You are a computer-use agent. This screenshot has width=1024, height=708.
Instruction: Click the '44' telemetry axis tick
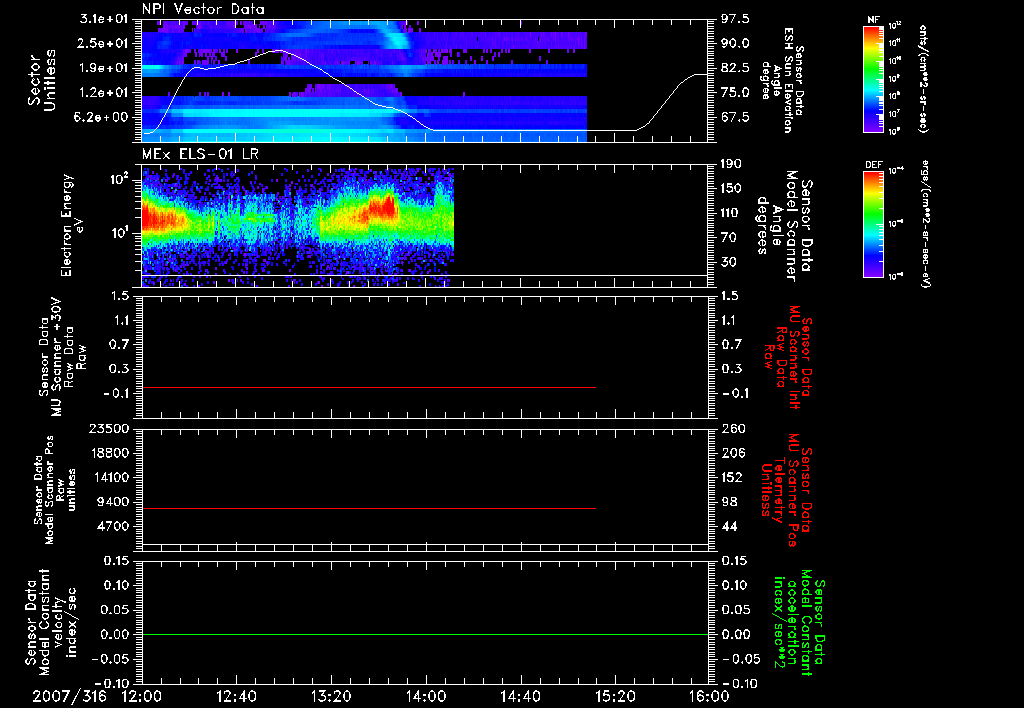pos(729,526)
